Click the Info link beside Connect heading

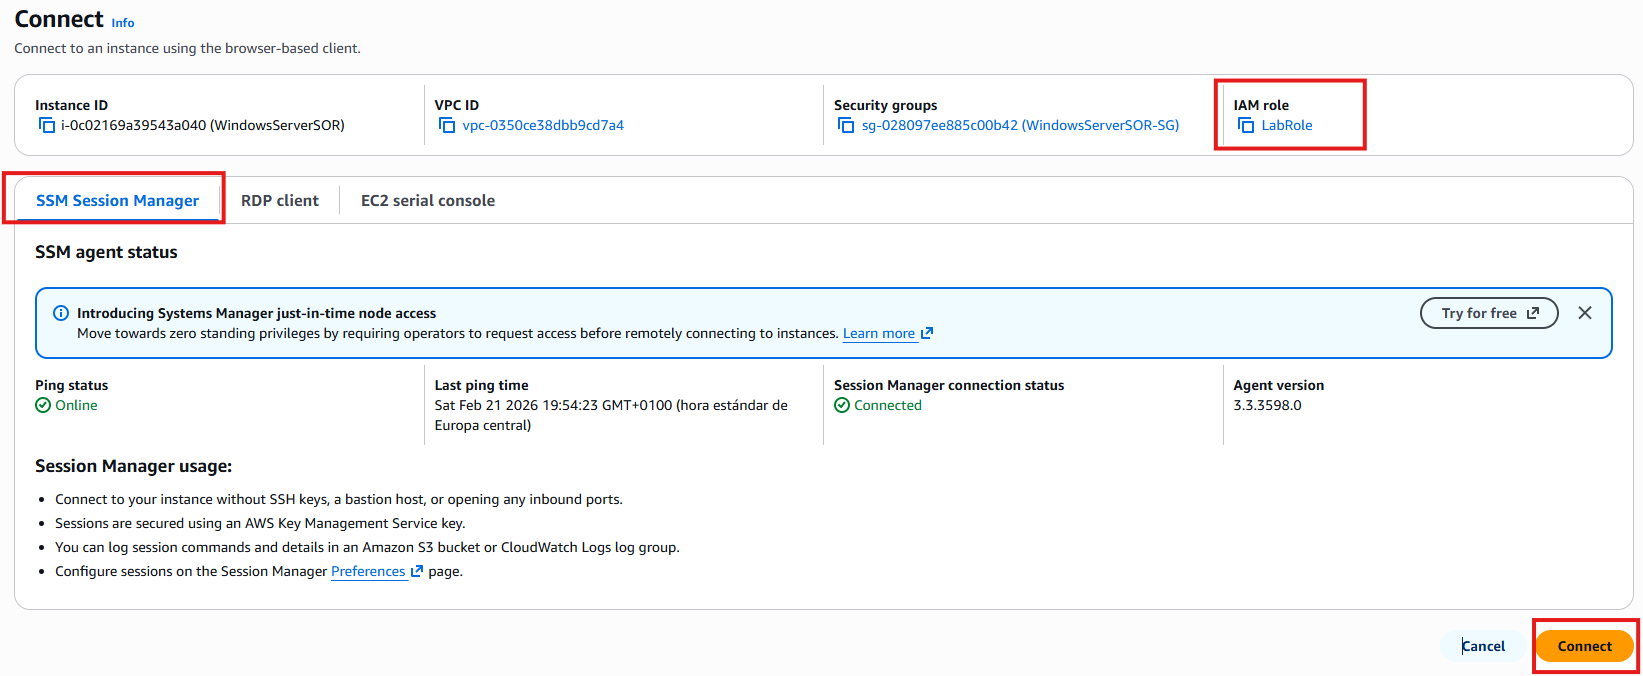[x=123, y=23]
